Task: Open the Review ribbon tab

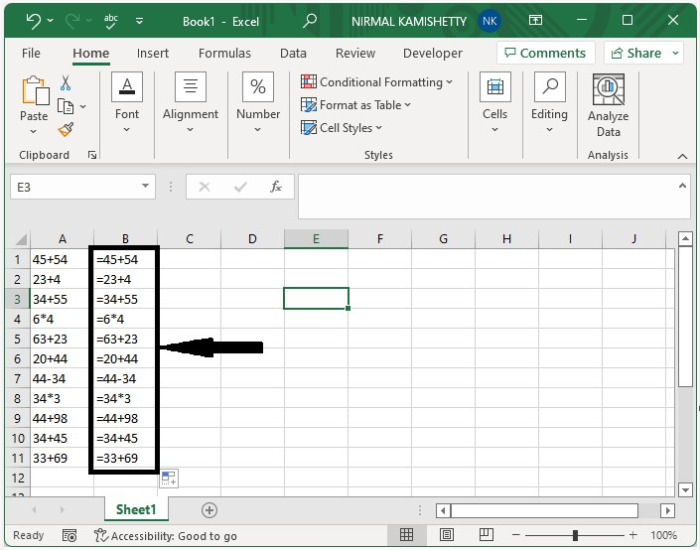Action: (x=355, y=53)
